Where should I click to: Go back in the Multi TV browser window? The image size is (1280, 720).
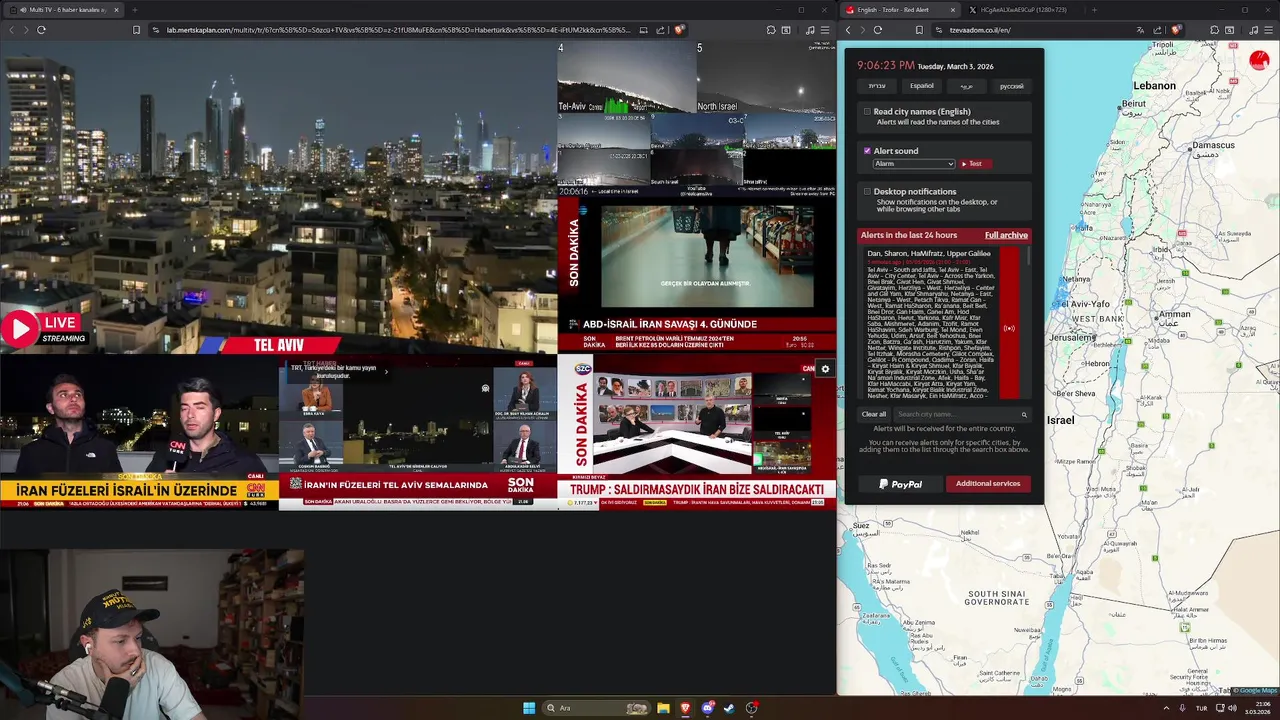11,30
